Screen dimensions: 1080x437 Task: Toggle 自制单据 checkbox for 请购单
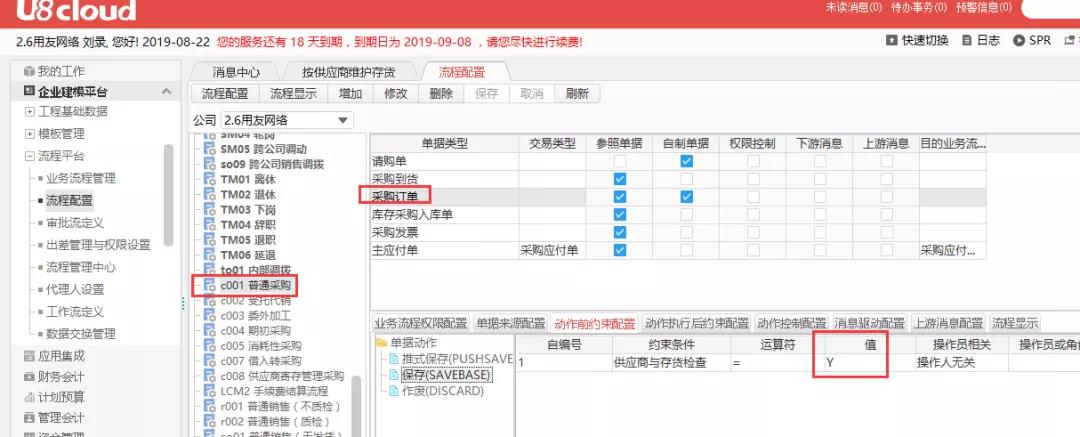click(686, 161)
